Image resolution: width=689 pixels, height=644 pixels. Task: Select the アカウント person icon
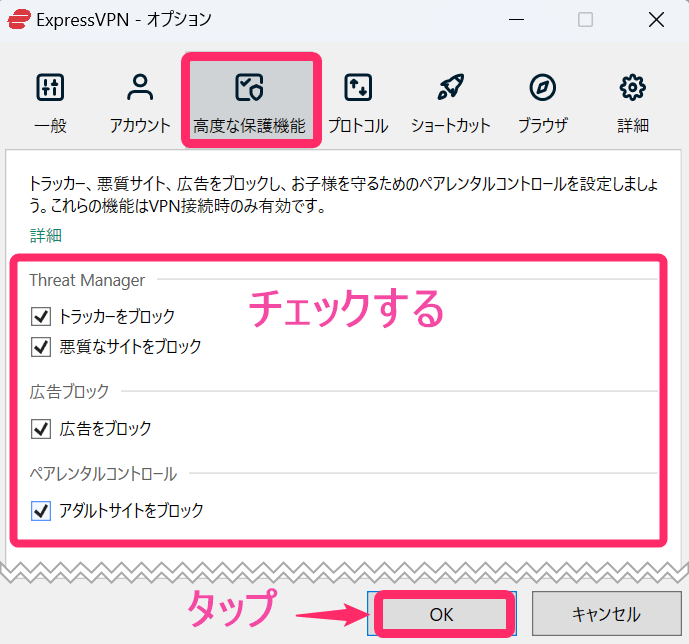coord(140,87)
